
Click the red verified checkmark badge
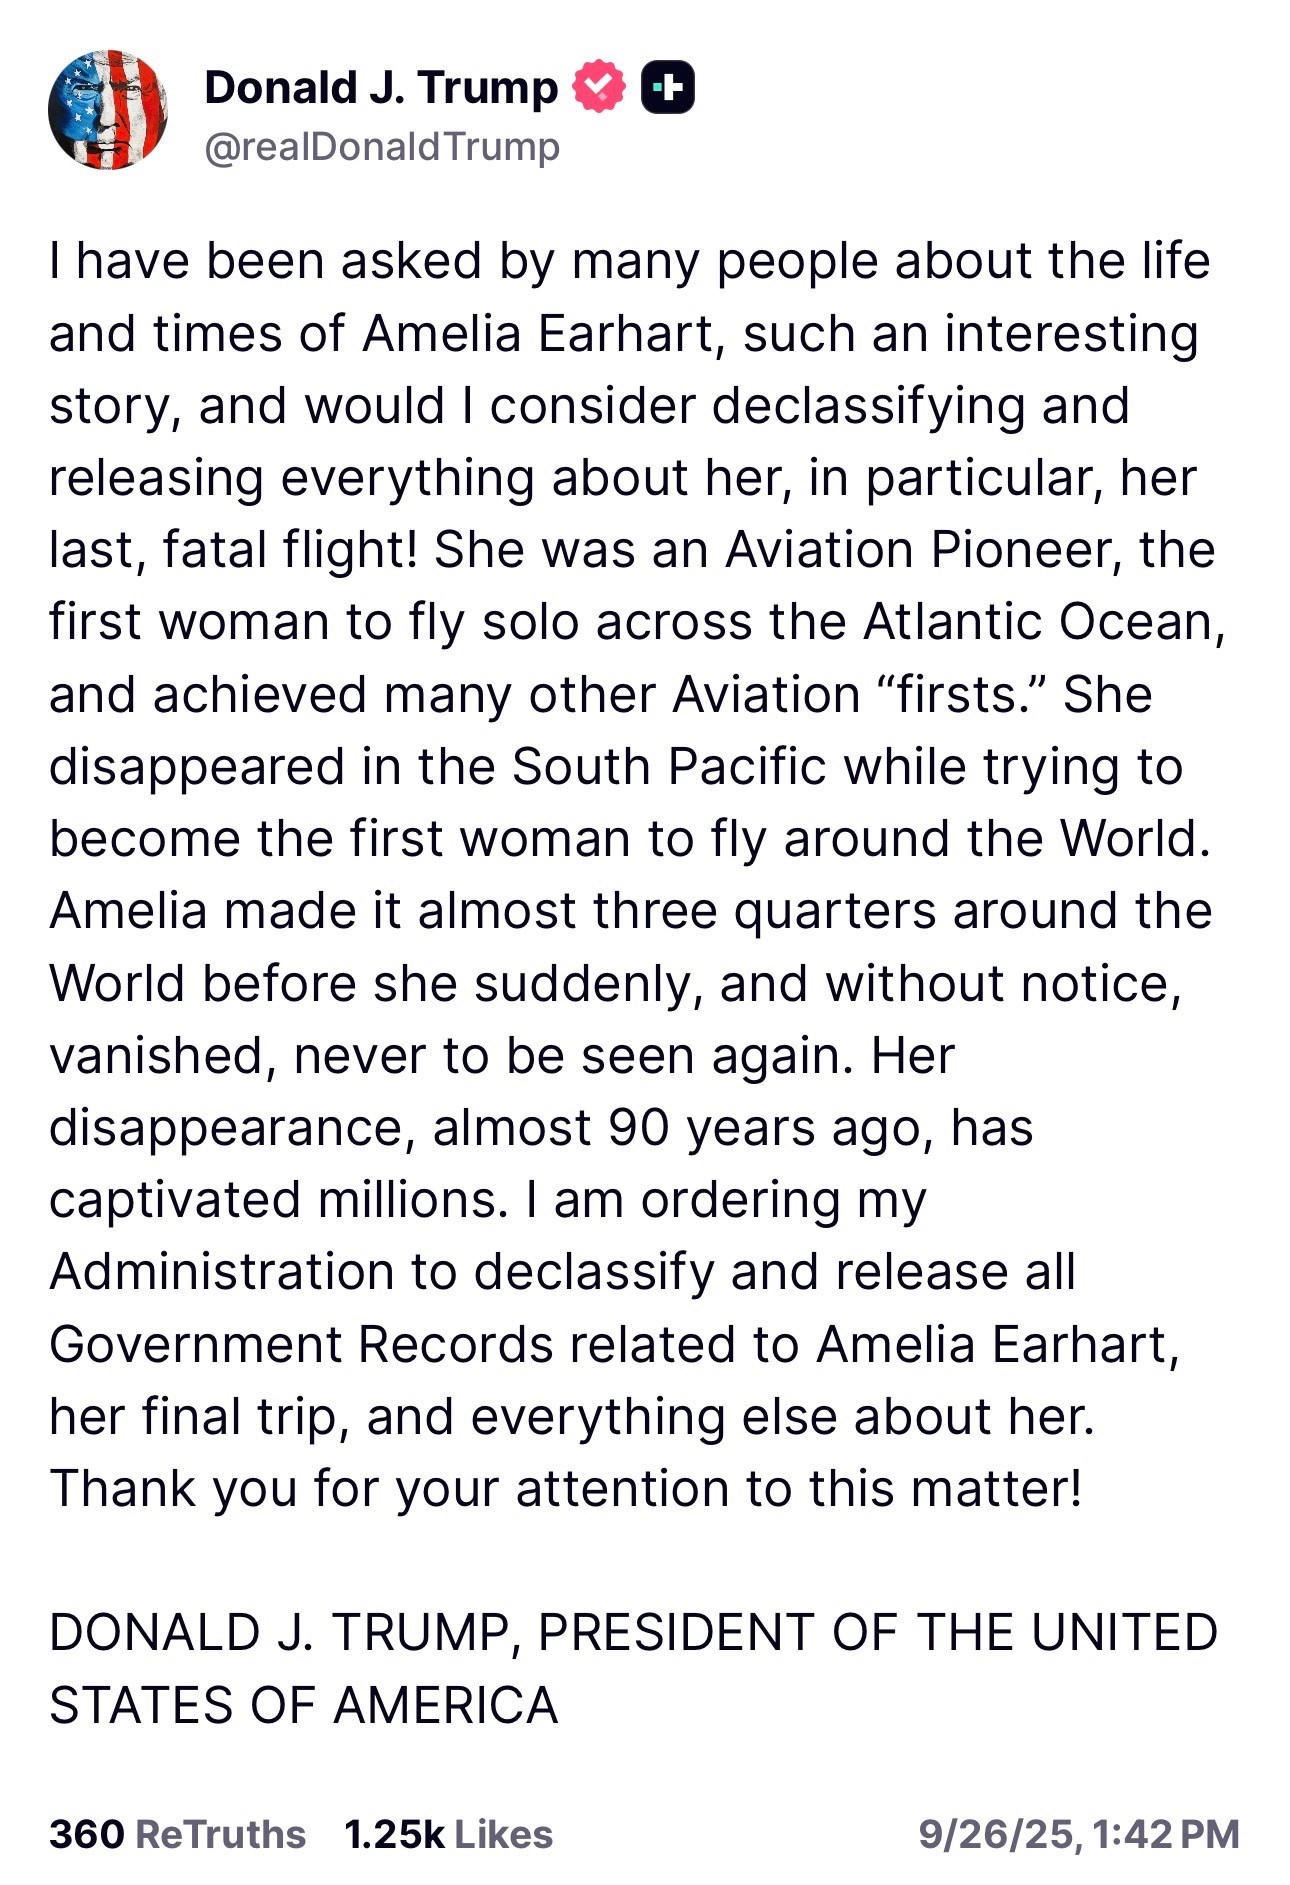pyautogui.click(x=598, y=87)
